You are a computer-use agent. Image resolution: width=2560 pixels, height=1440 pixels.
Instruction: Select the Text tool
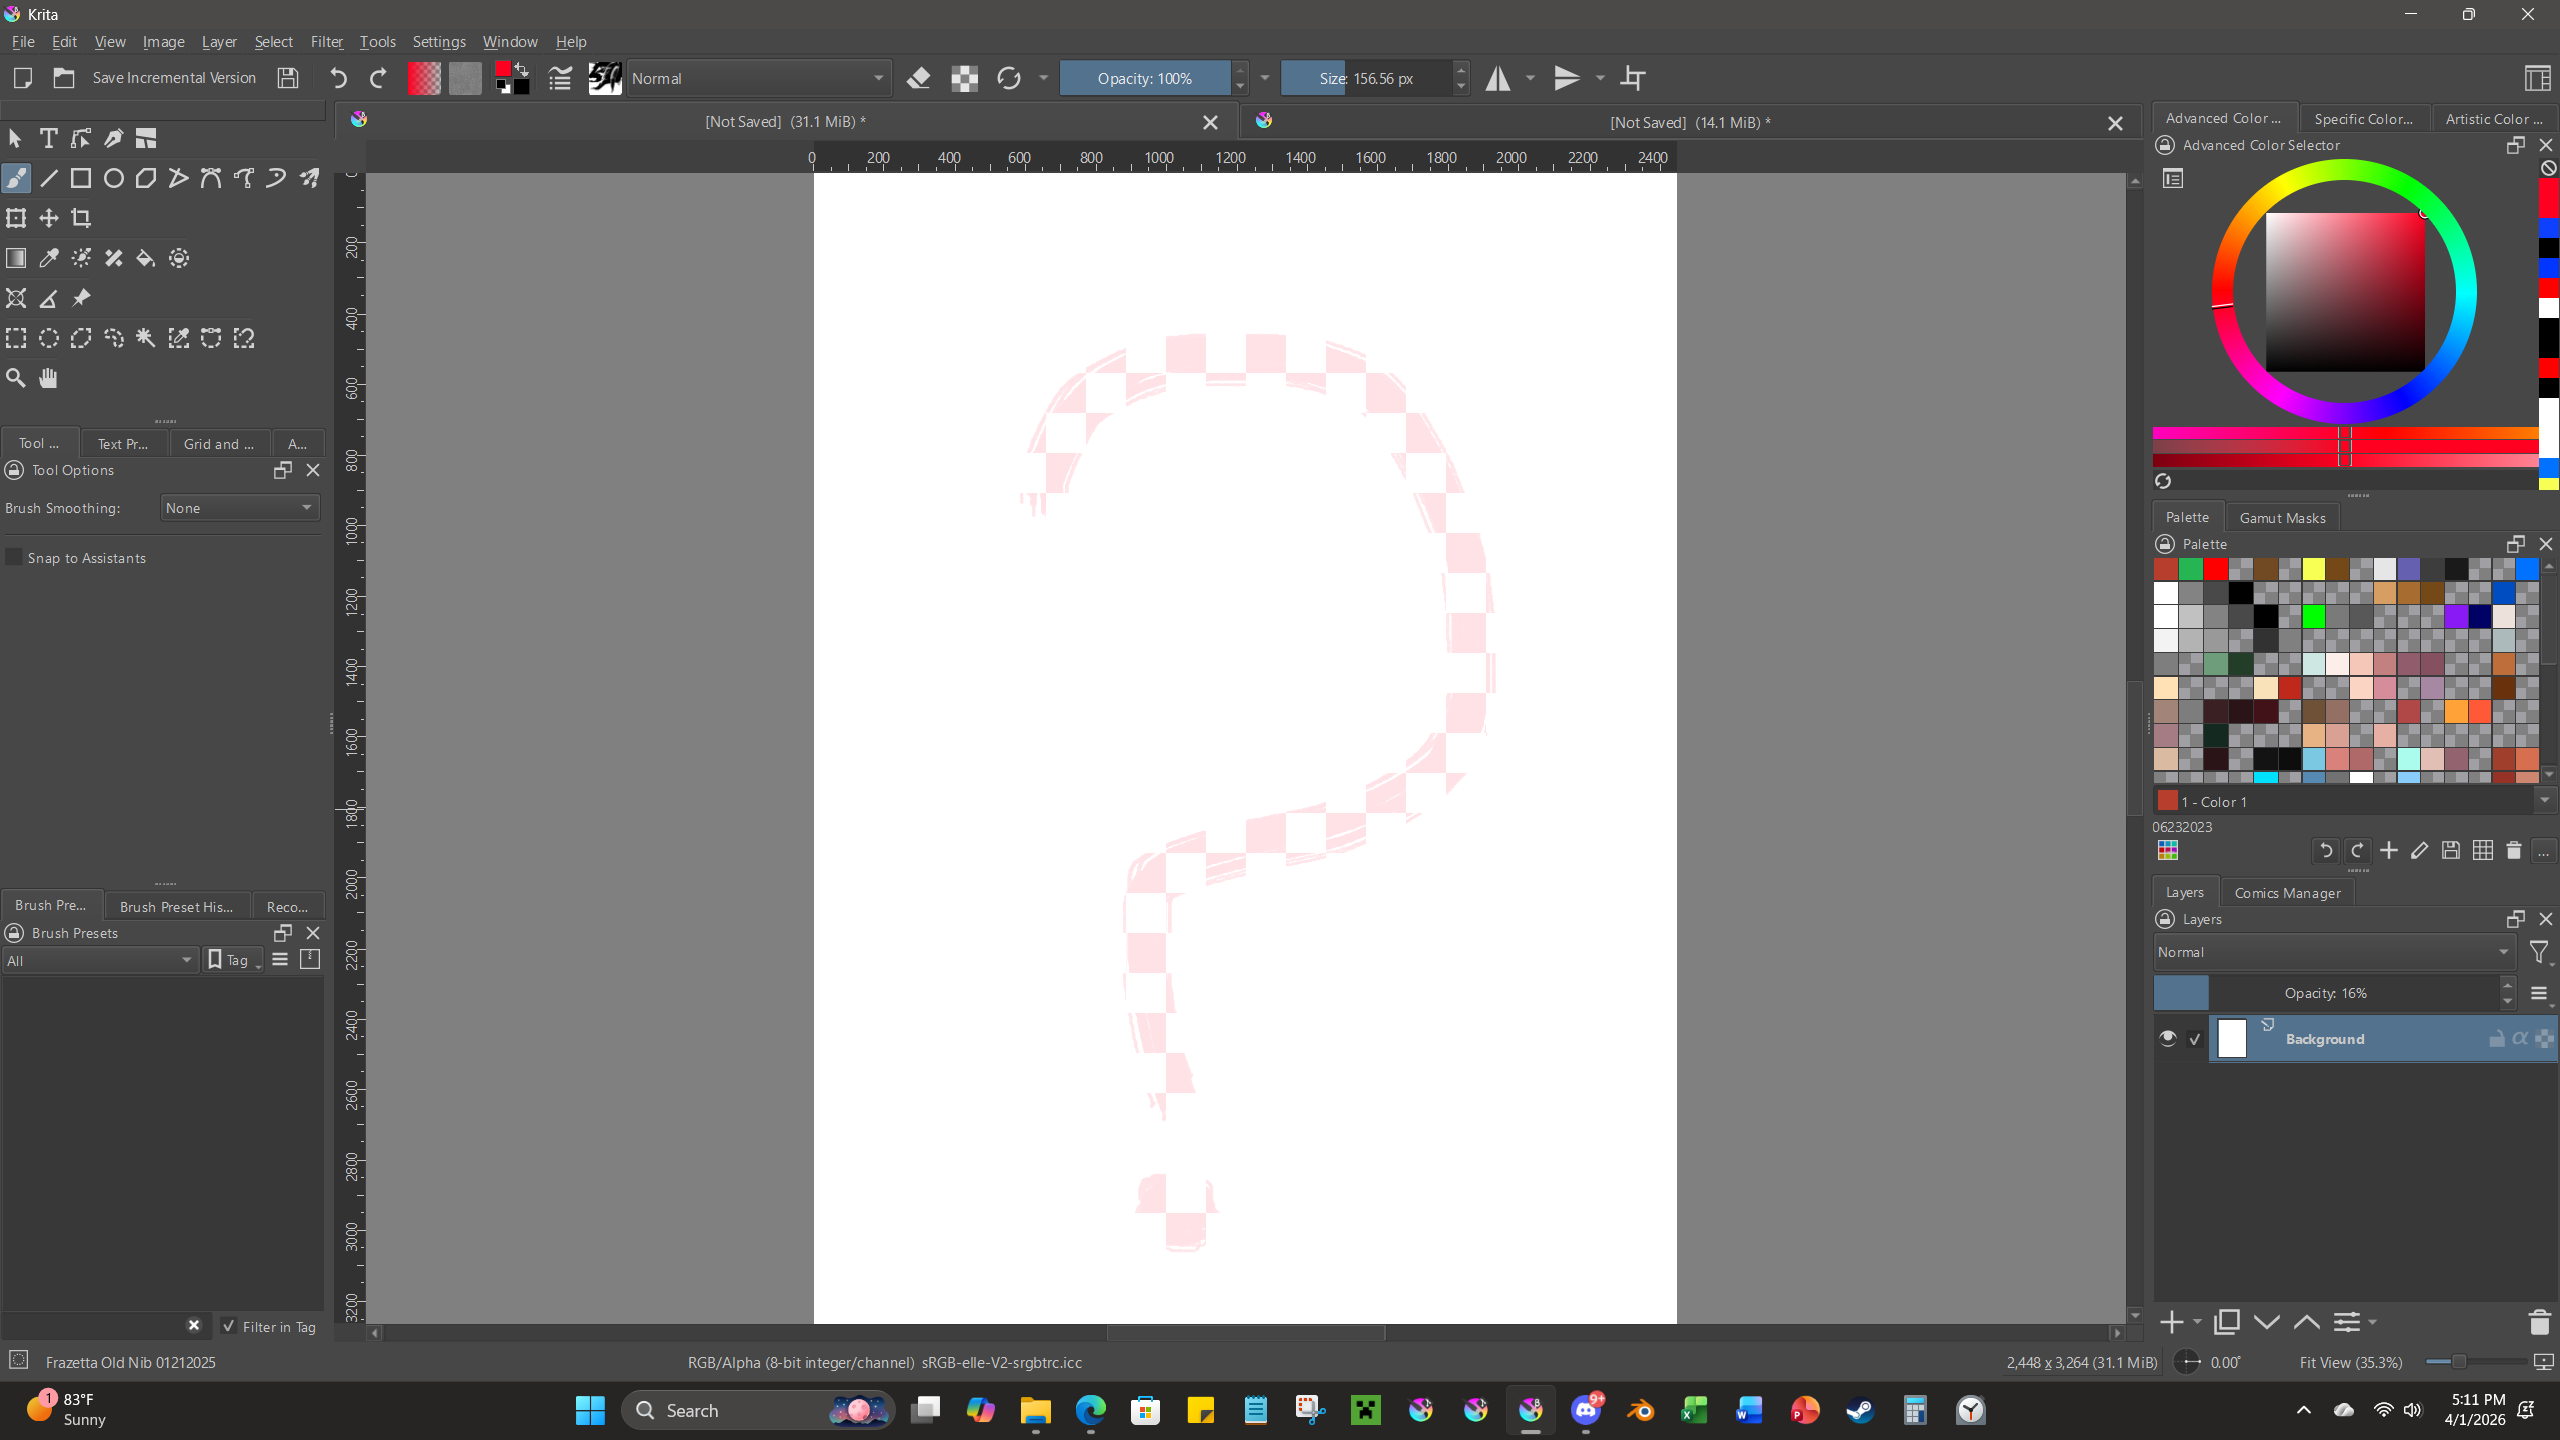[x=48, y=138]
